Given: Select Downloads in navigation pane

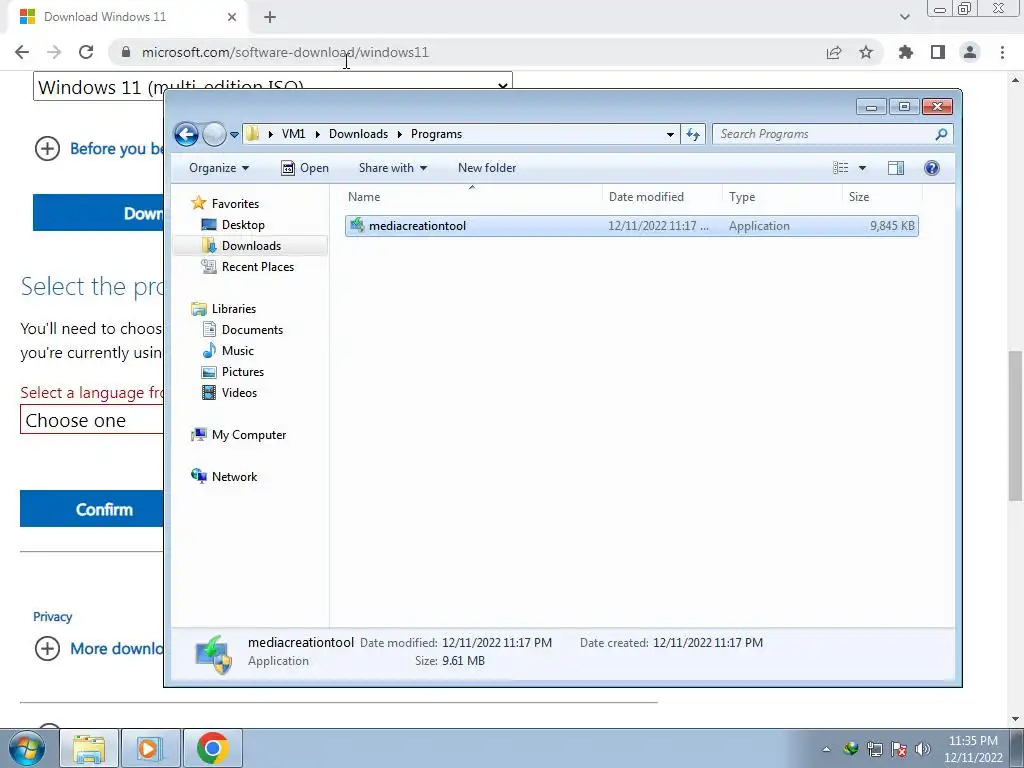Looking at the screenshot, I should 251,246.
